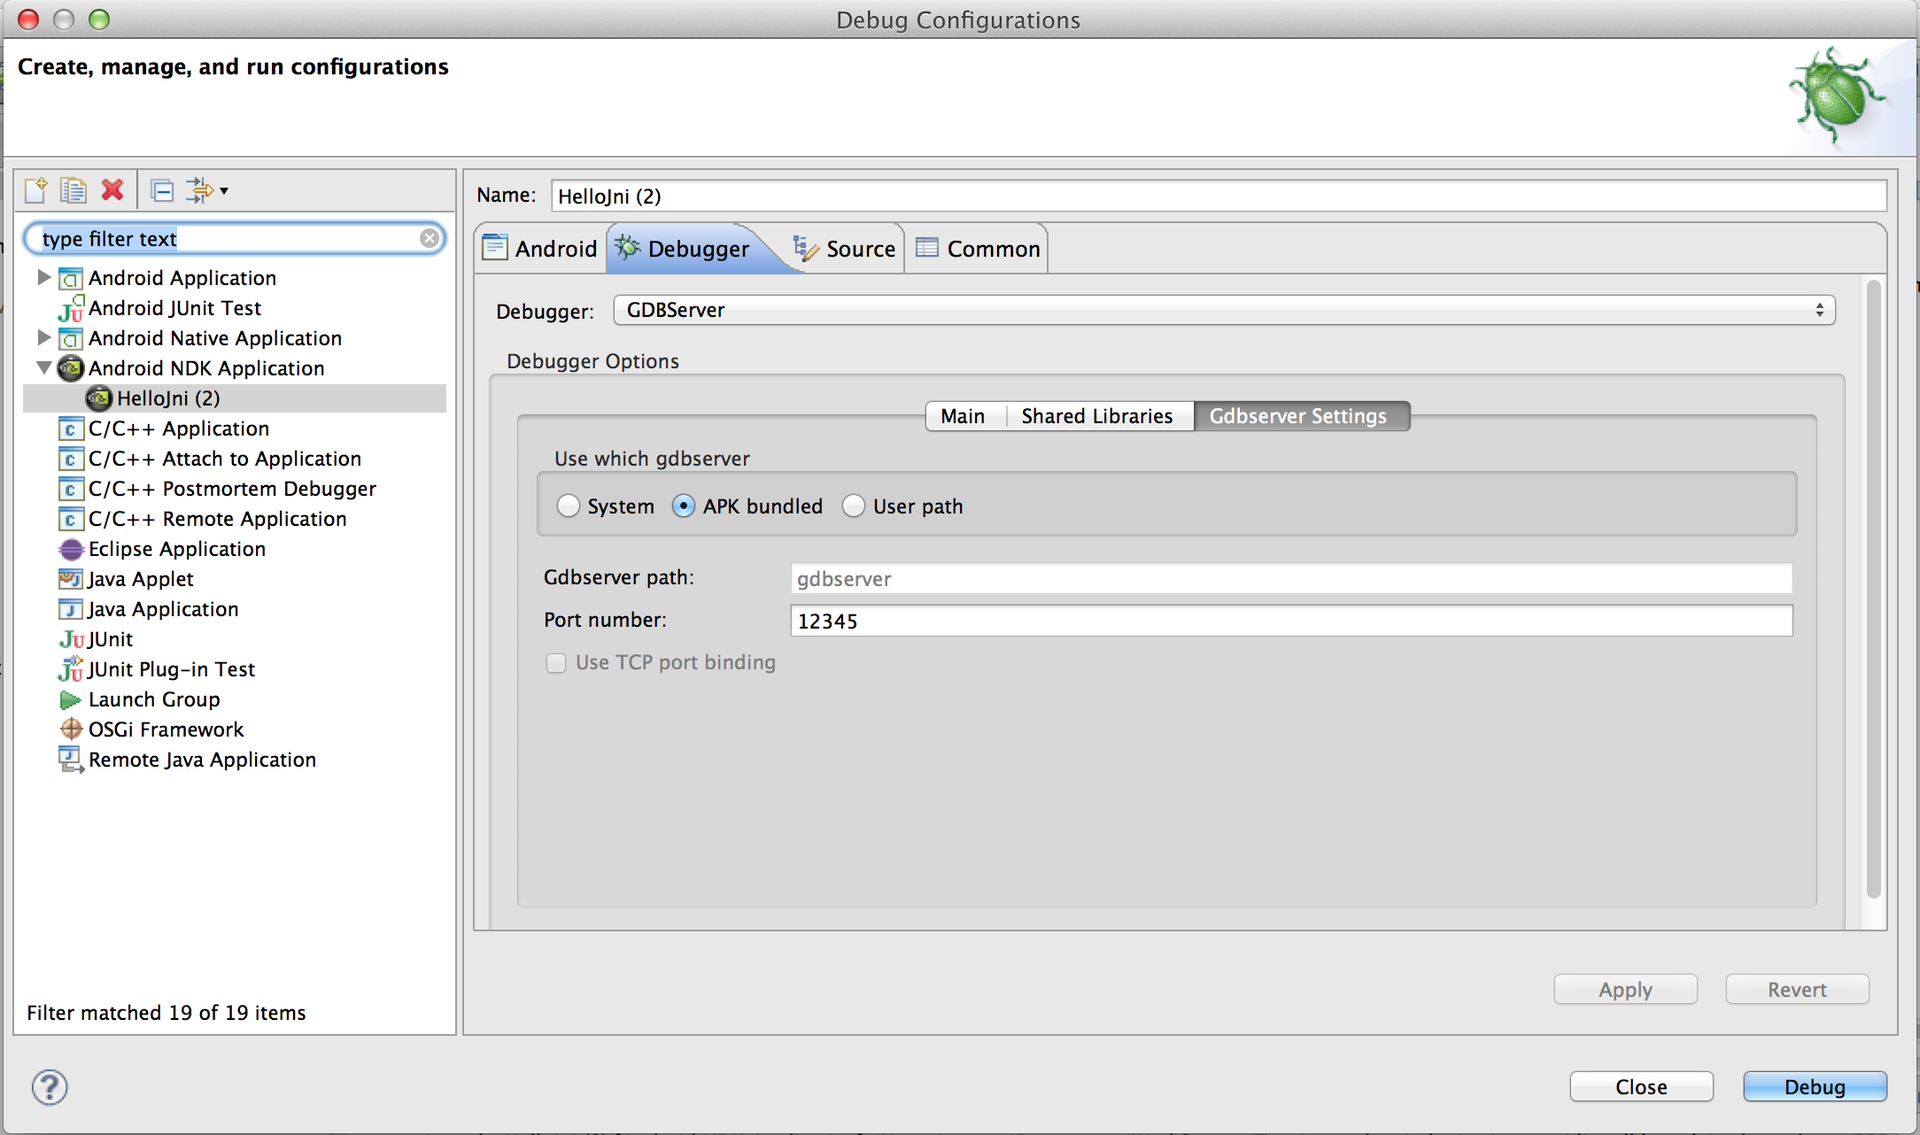Click the Port number field showing 12345

1291,621
